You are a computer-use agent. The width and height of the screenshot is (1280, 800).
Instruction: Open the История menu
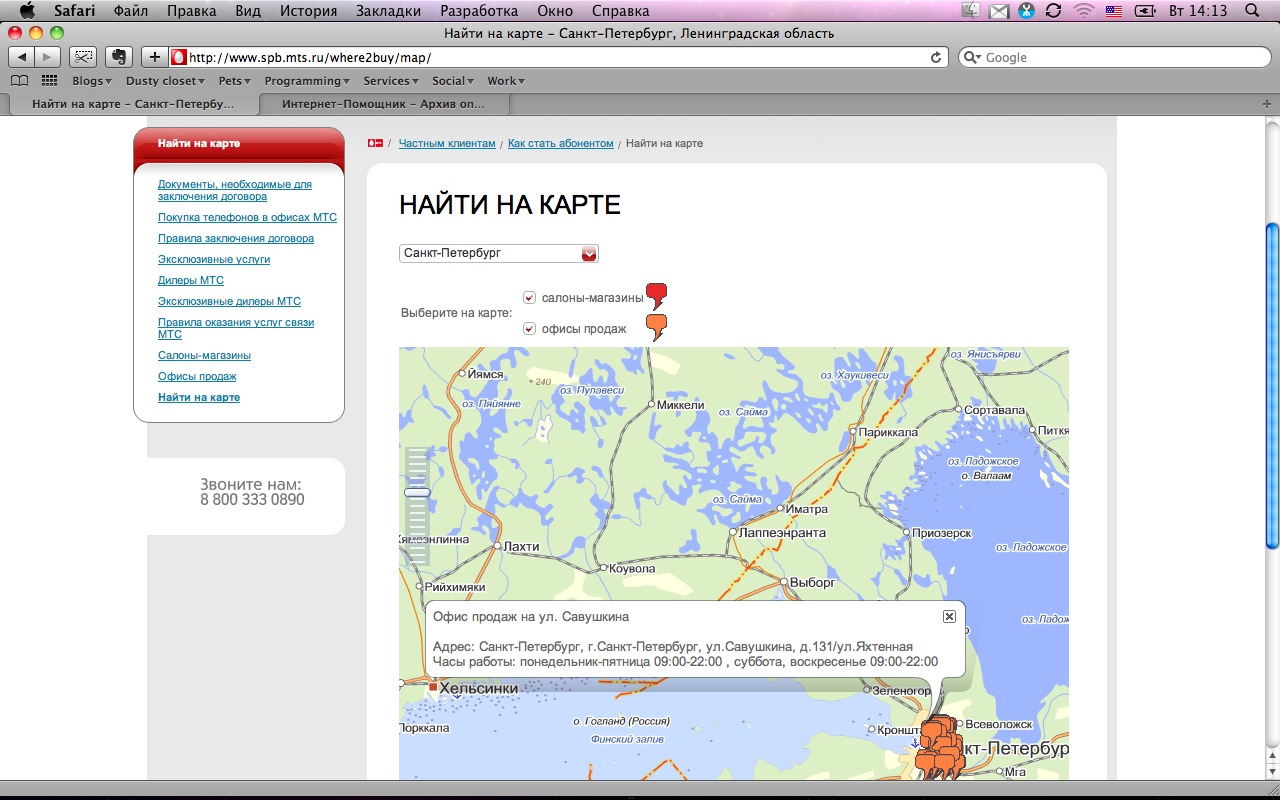point(308,11)
